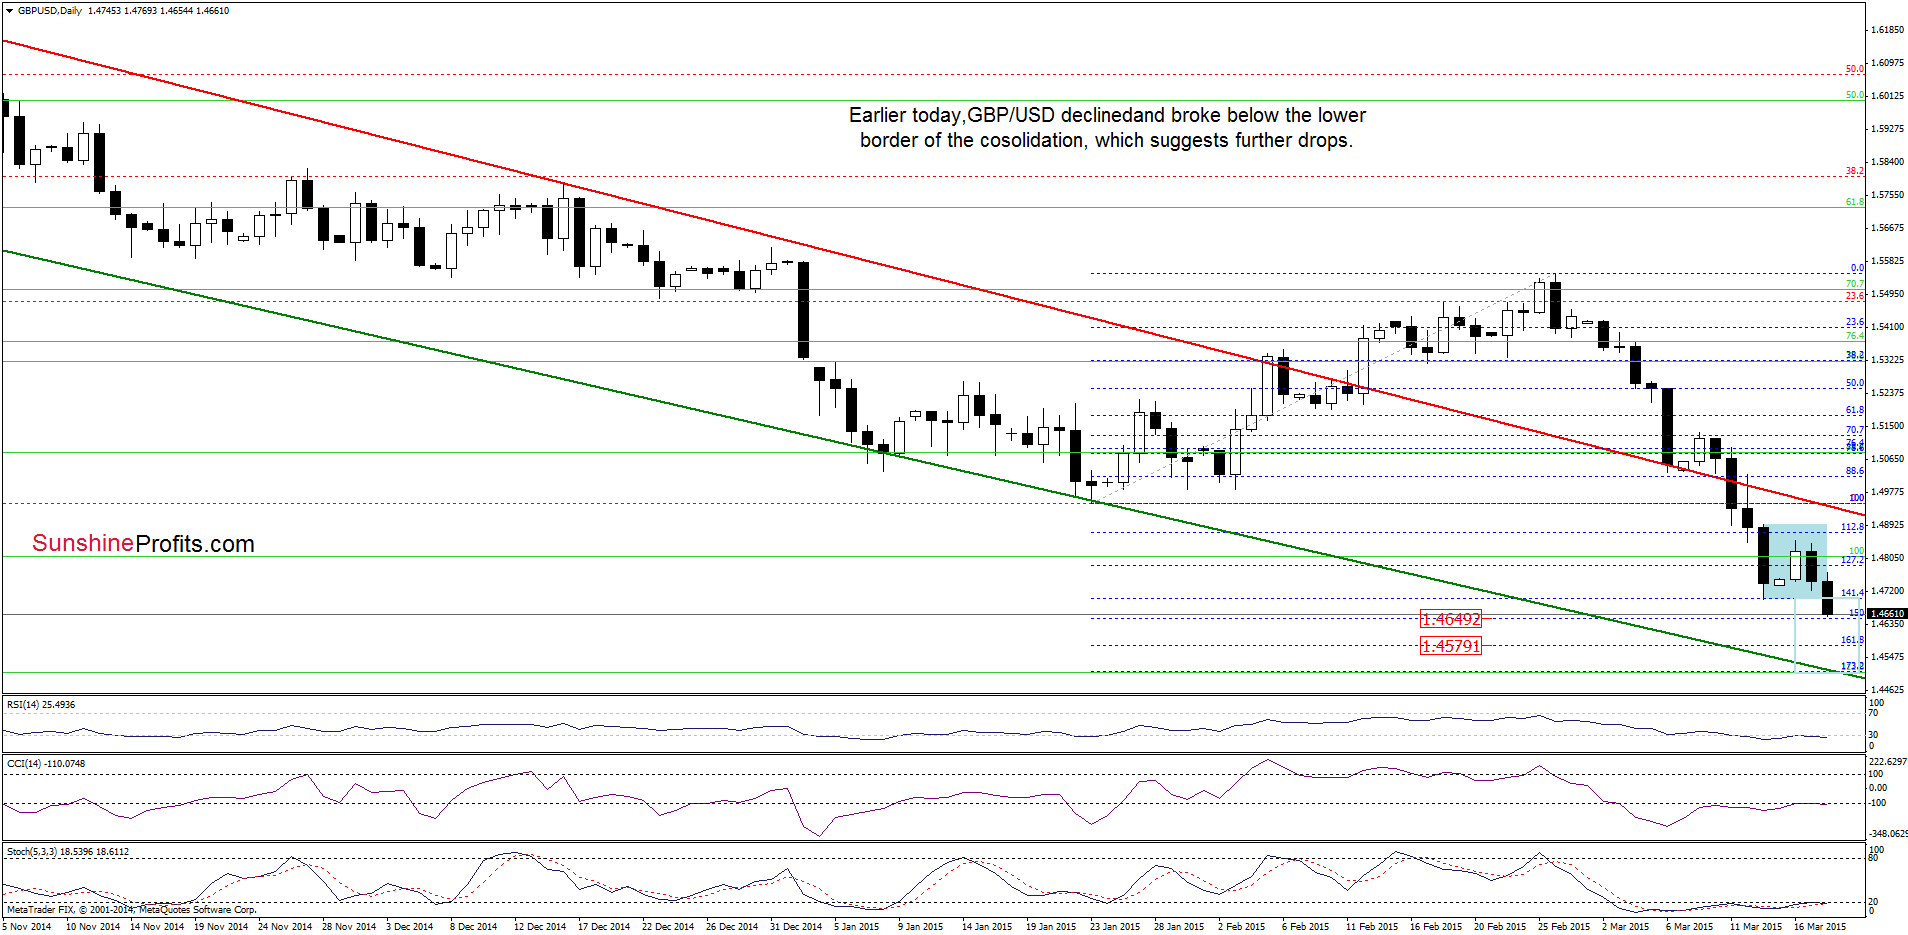Click the 1.48050 price axis label
Viewport: 1908px width, 935px height.
tap(1887, 558)
